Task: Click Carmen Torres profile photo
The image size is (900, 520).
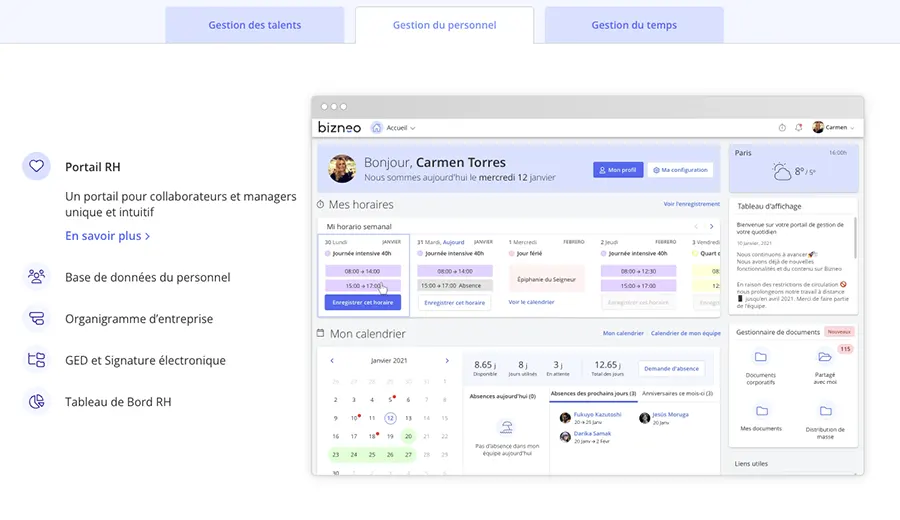Action: tap(342, 169)
